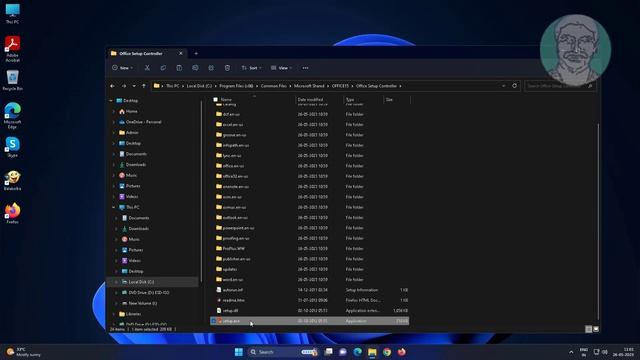Open the New dropdown menu
The width and height of the screenshot is (640, 360).
122,68
